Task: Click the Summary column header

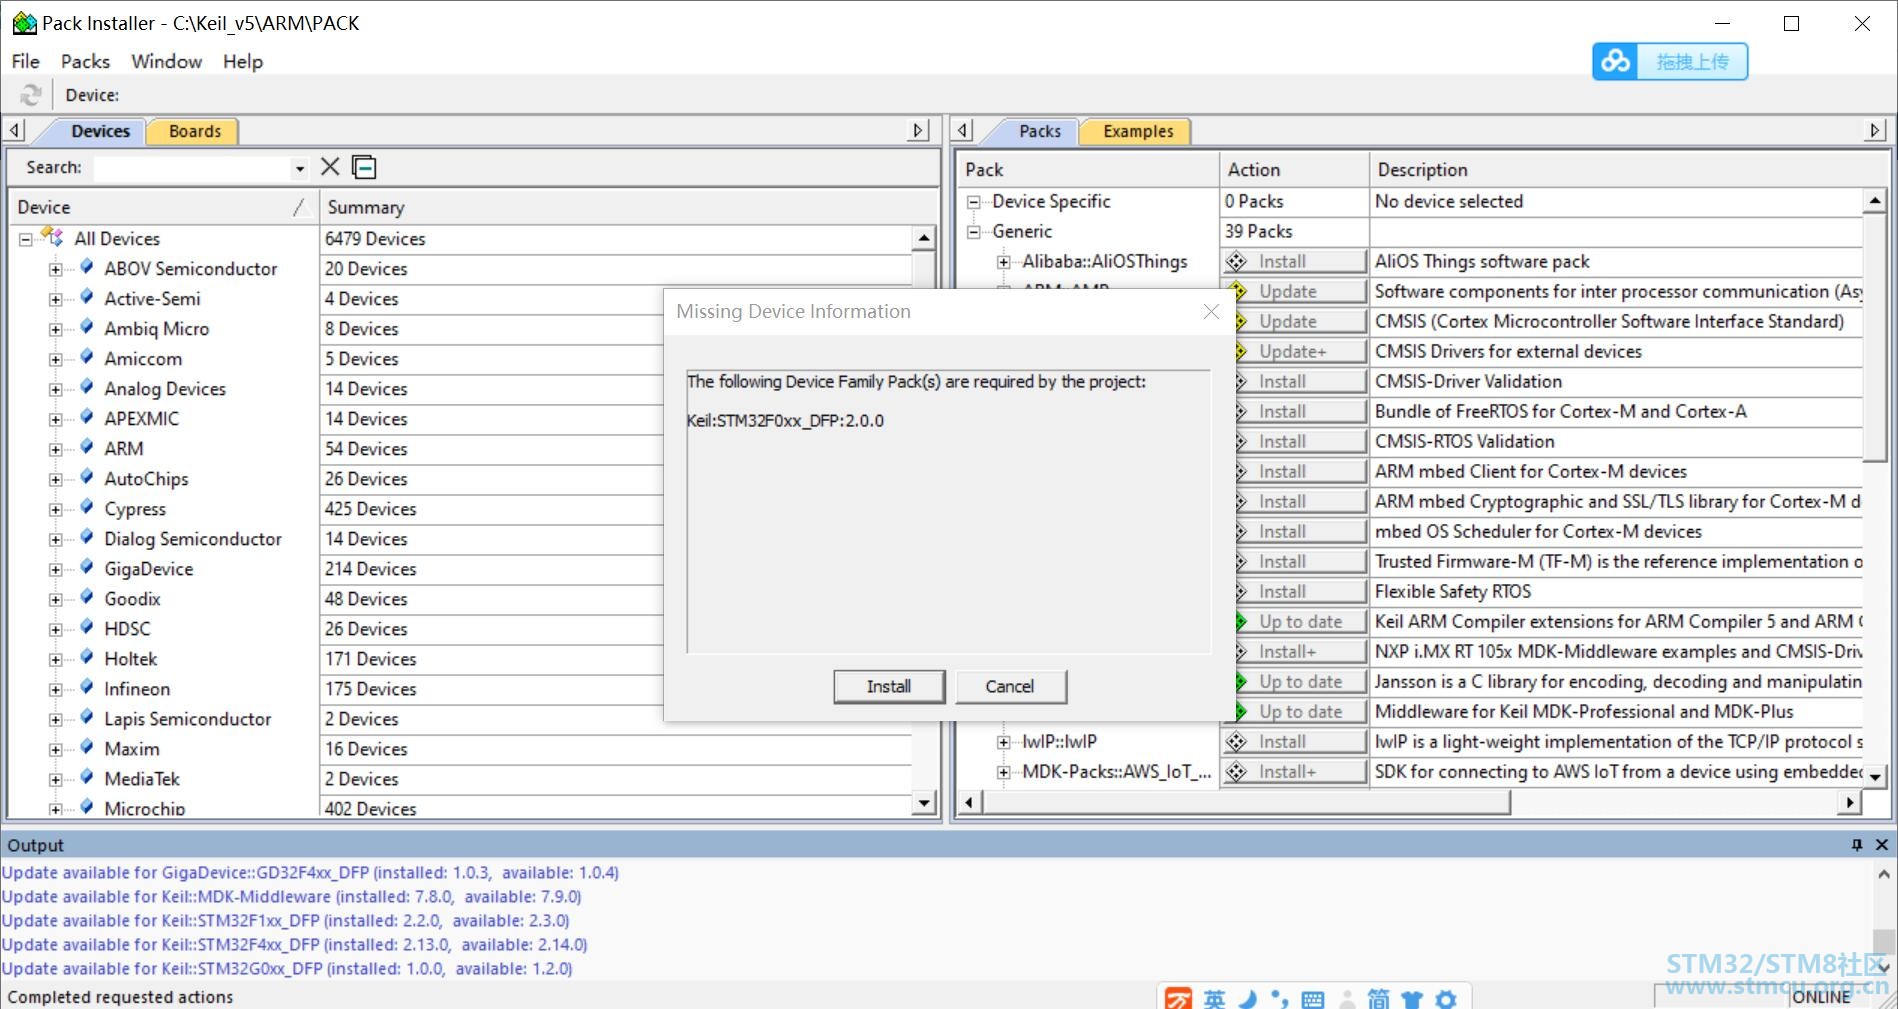Action: (x=628, y=207)
